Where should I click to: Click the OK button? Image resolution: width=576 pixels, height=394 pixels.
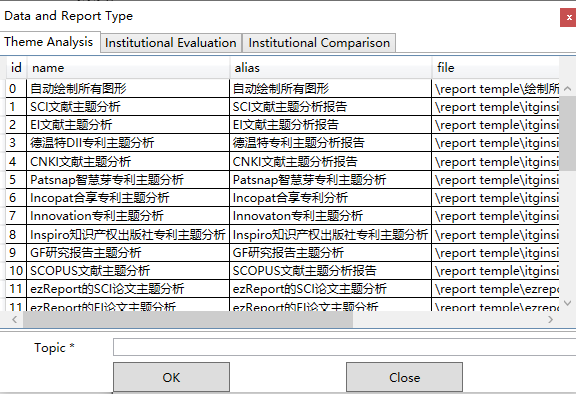171,377
